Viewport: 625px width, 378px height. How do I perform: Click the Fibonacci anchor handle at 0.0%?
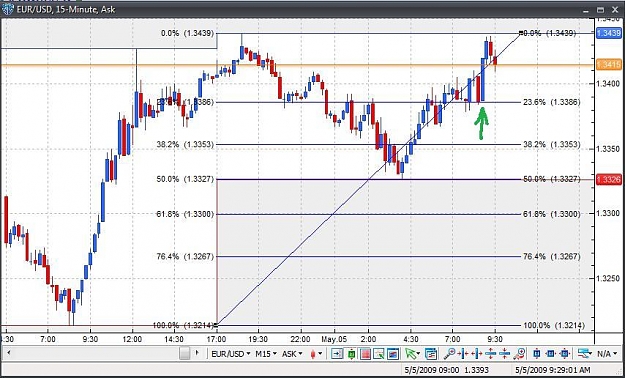click(x=521, y=33)
